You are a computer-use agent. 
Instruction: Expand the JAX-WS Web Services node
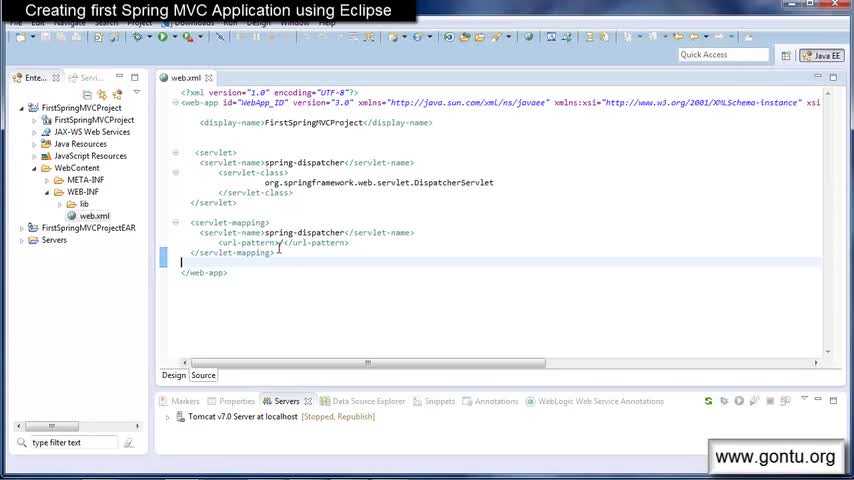34,132
